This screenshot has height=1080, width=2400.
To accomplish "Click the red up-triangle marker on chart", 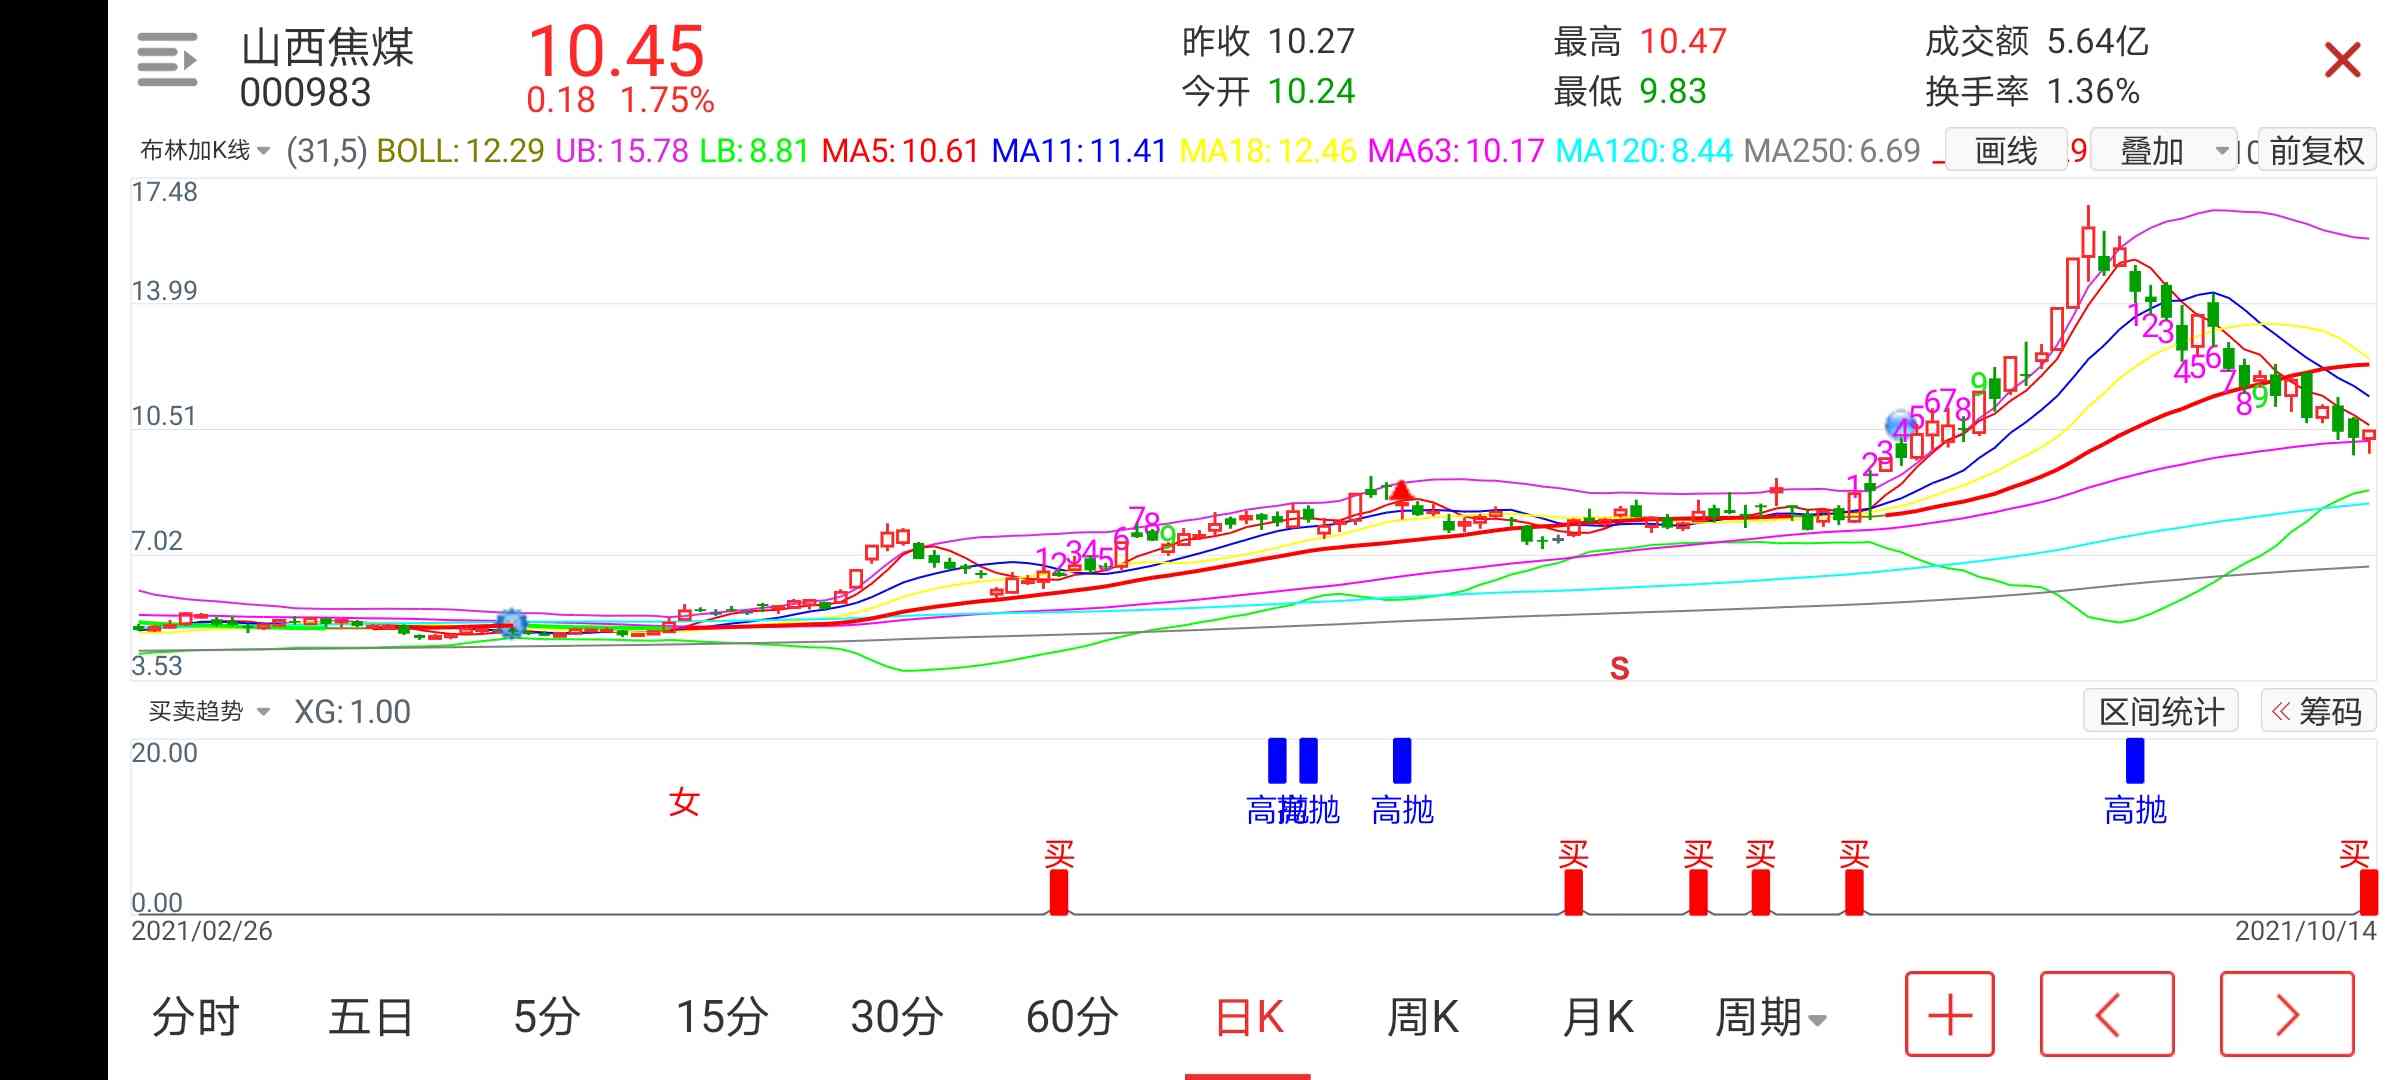I will click(x=1401, y=491).
